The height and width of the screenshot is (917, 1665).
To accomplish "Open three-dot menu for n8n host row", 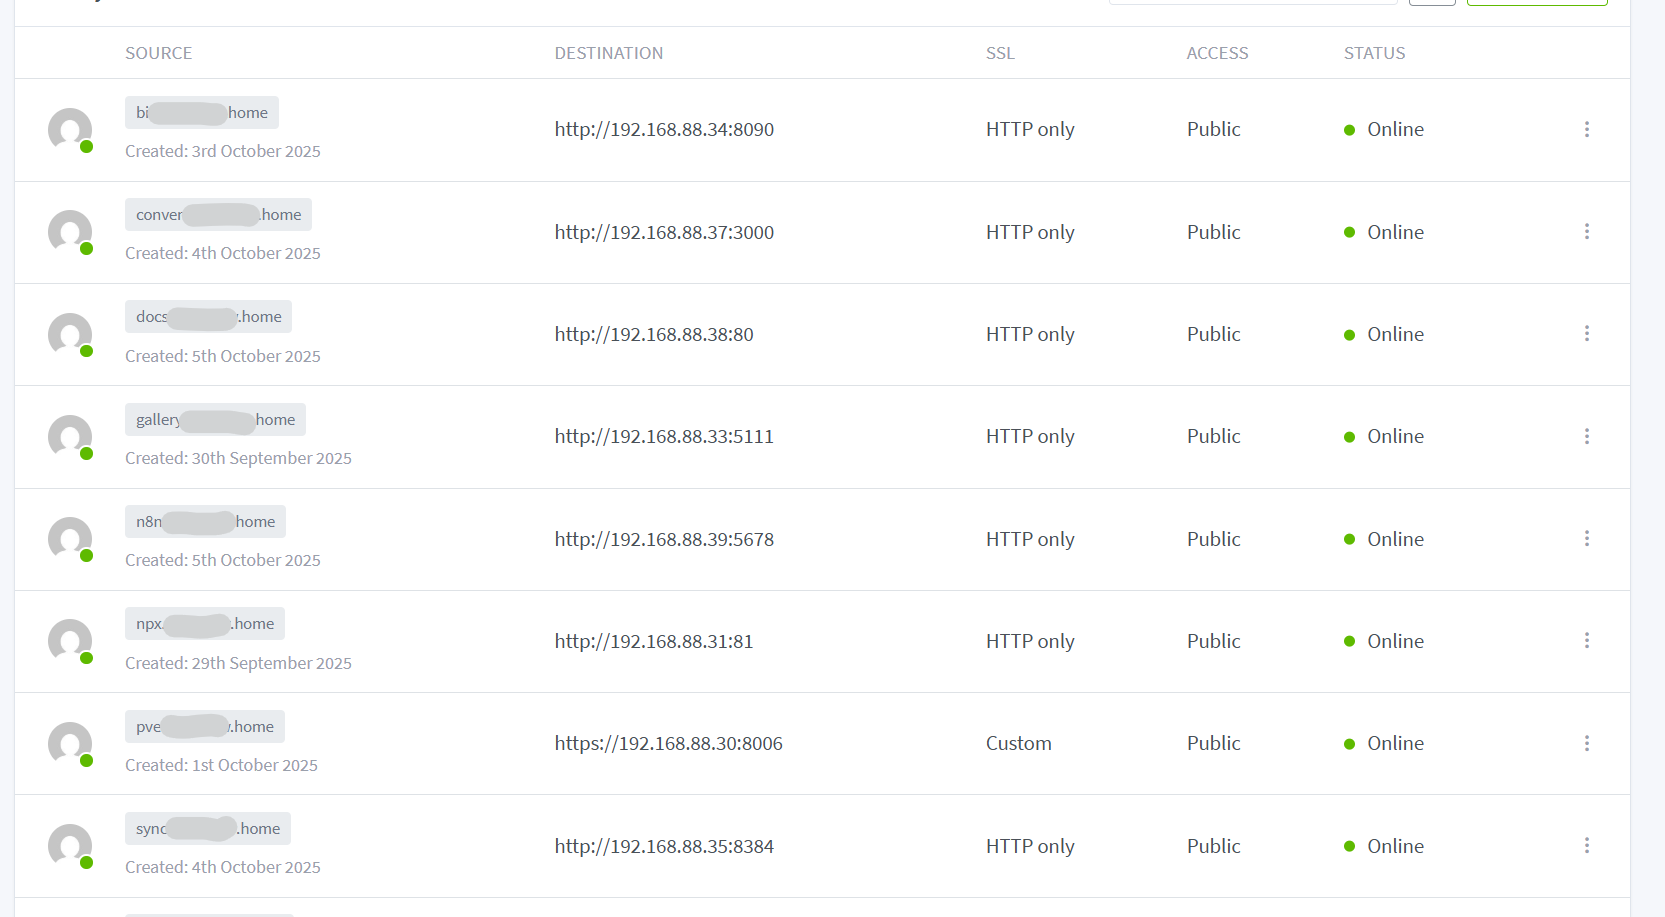I will [x=1586, y=539].
